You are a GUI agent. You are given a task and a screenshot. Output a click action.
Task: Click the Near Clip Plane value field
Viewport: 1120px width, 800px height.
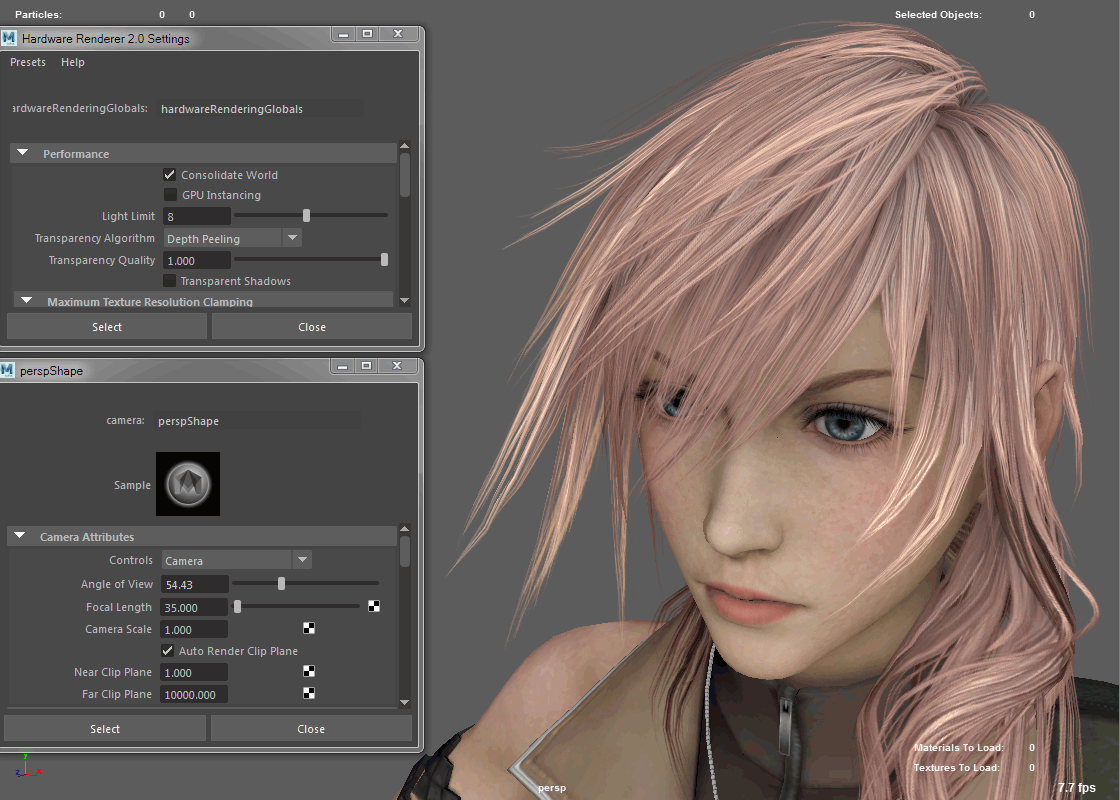point(194,672)
